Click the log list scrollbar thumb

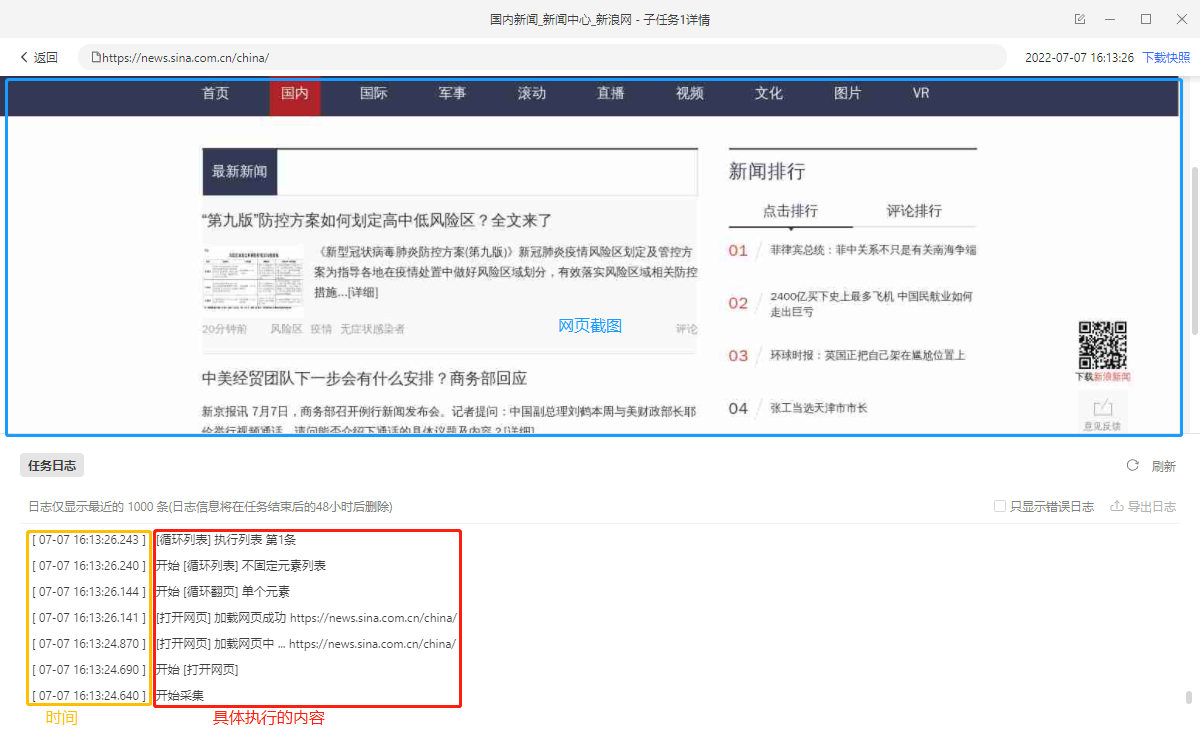[1188, 698]
